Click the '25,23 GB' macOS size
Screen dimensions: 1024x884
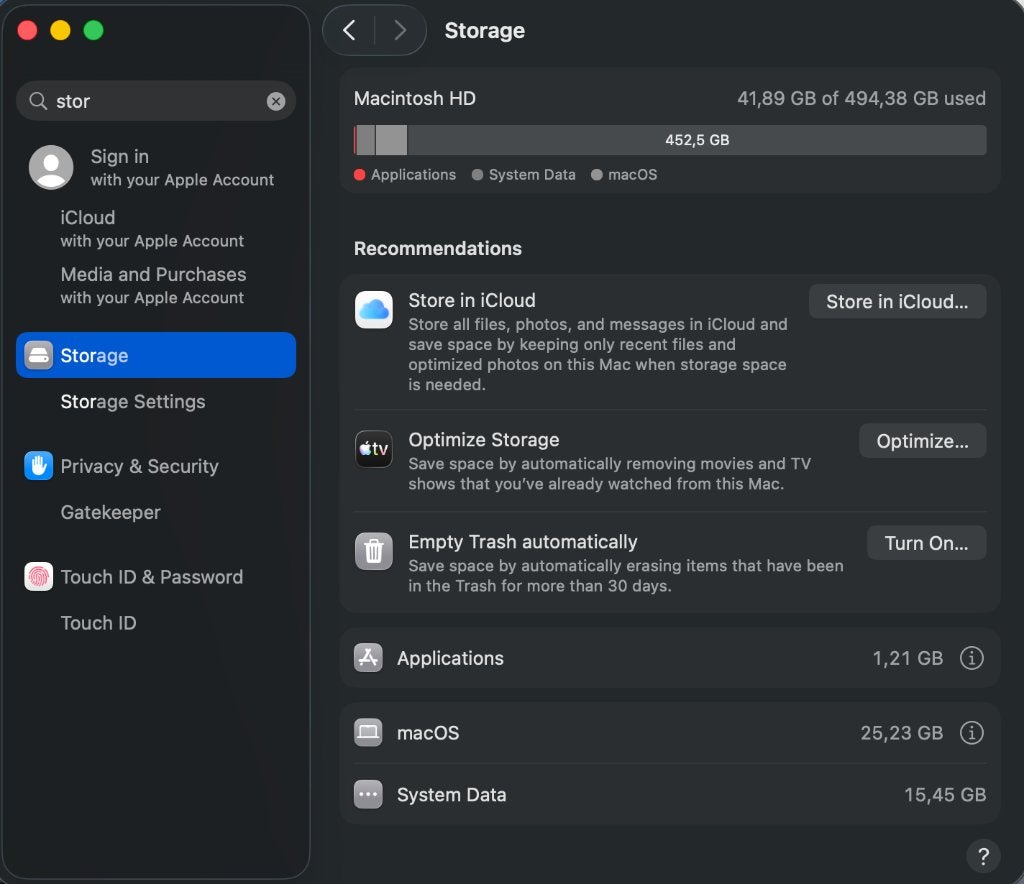coord(902,733)
